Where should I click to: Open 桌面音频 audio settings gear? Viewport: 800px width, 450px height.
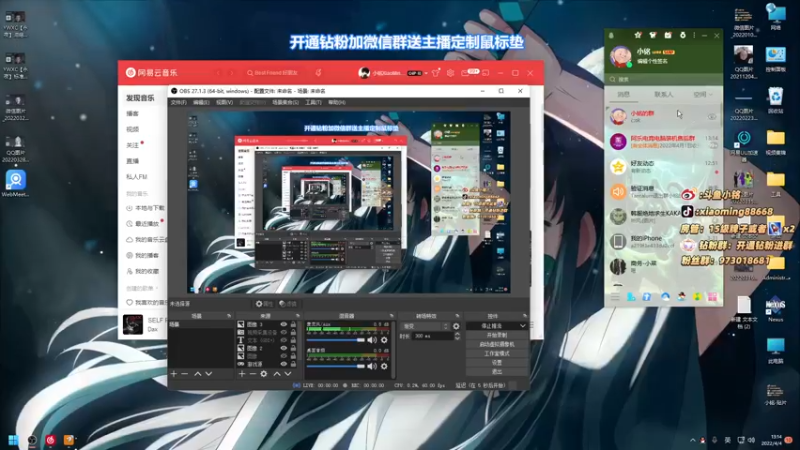pyautogui.click(x=384, y=366)
